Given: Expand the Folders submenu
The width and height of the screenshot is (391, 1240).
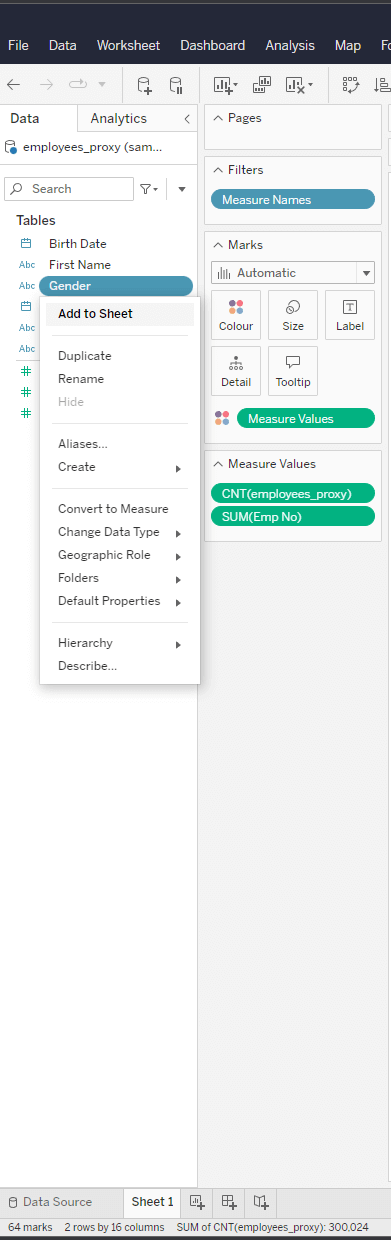Looking at the screenshot, I should [x=120, y=578].
